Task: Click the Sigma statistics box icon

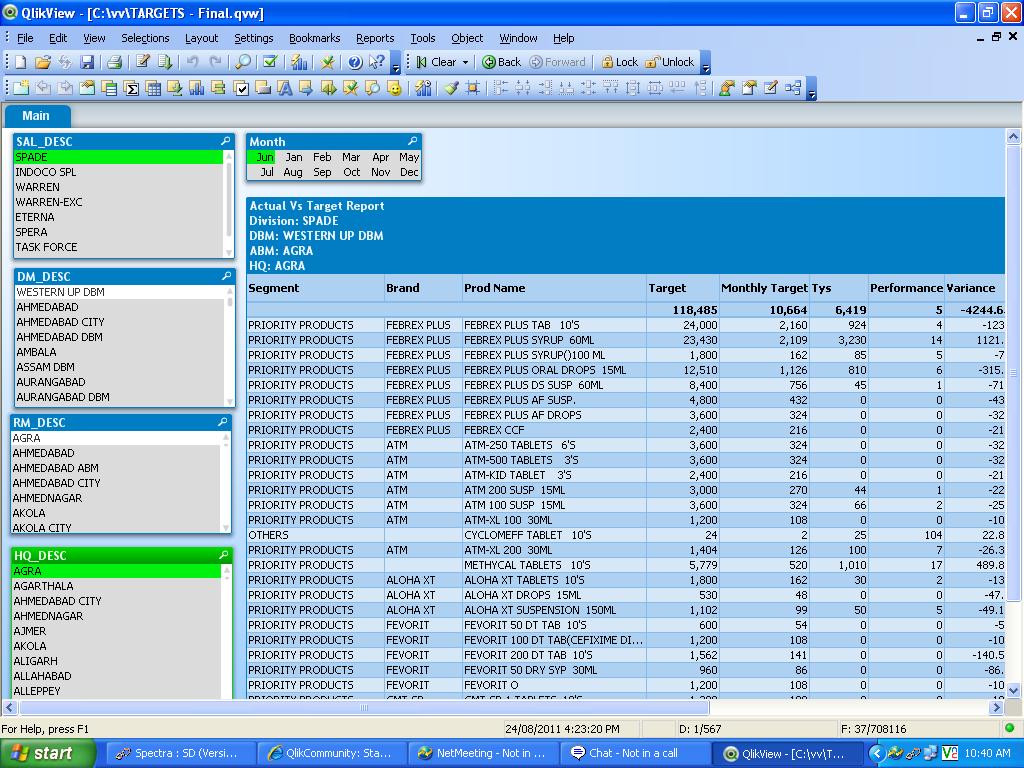Action: 131,88
